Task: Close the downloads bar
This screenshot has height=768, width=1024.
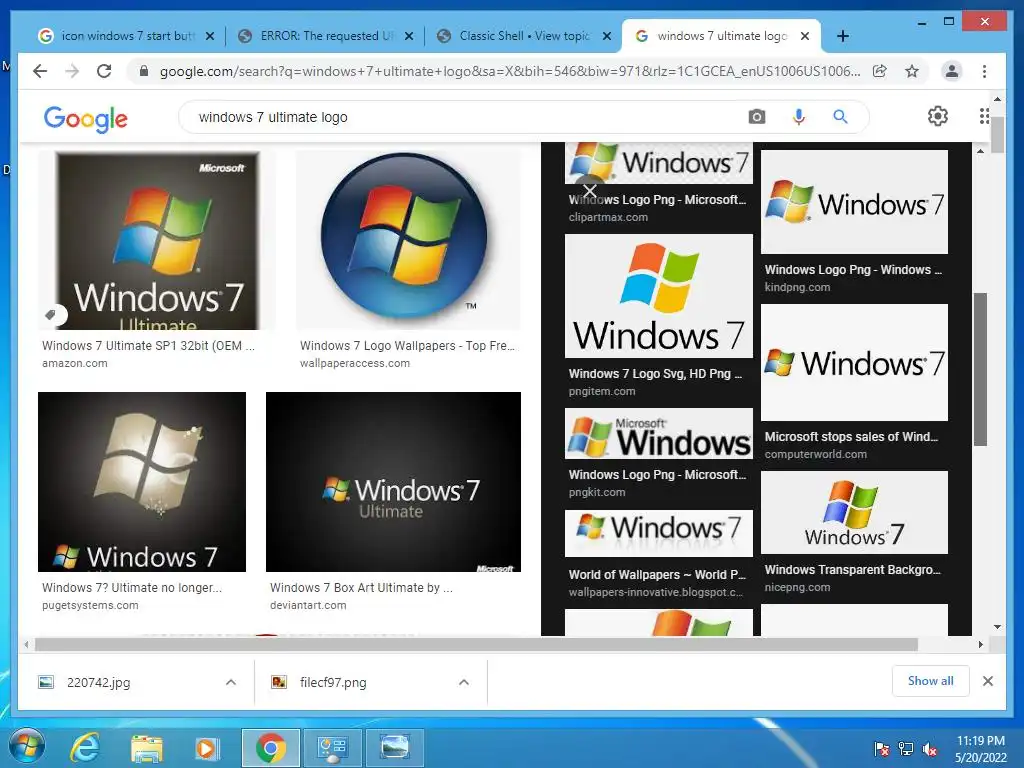Action: point(987,681)
